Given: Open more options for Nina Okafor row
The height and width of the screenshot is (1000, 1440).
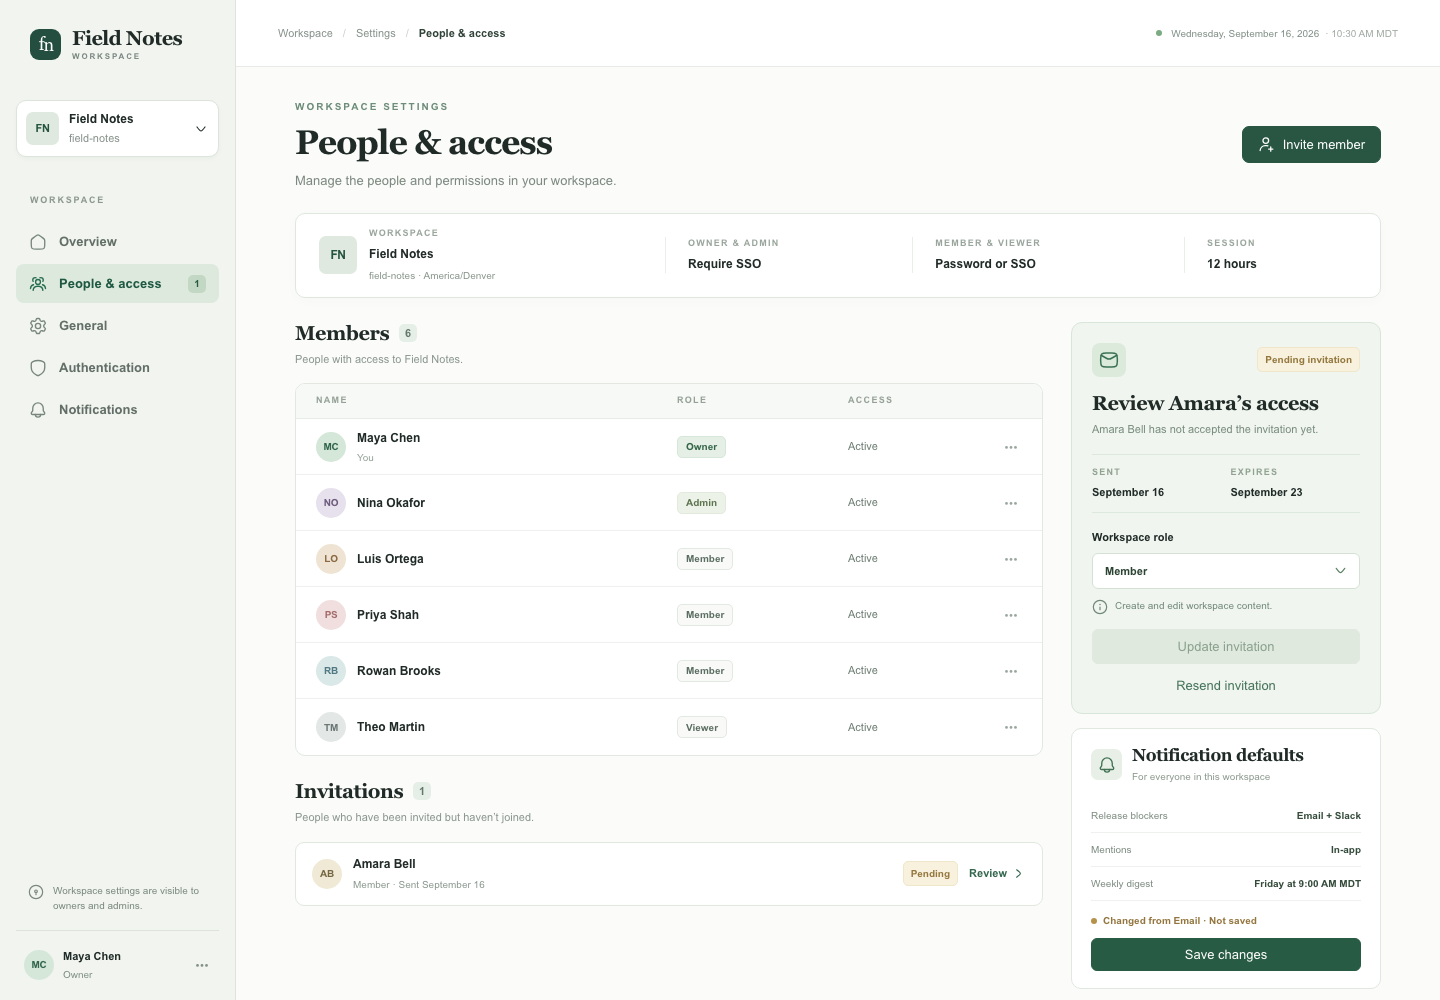Looking at the screenshot, I should (1011, 503).
